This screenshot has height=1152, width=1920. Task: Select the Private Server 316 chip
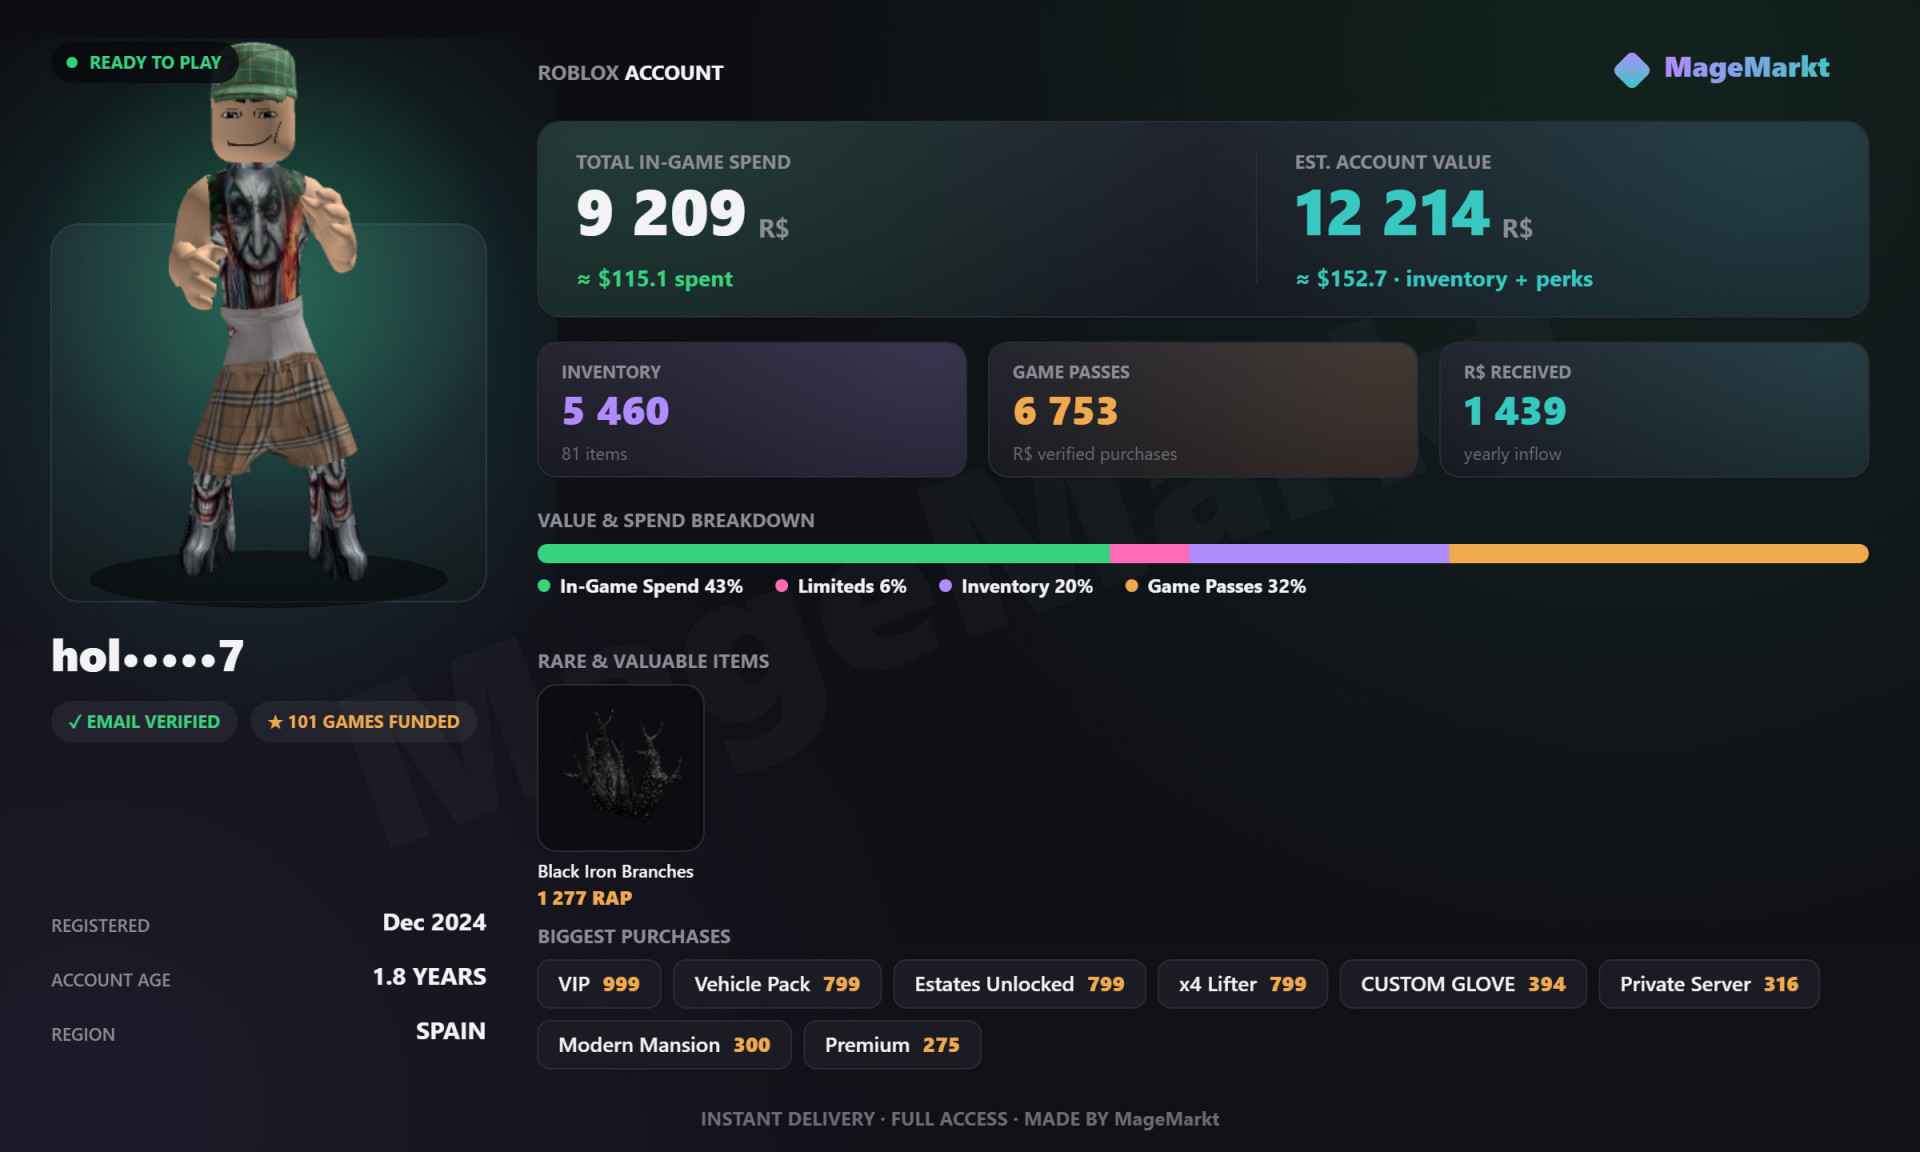click(x=1709, y=984)
